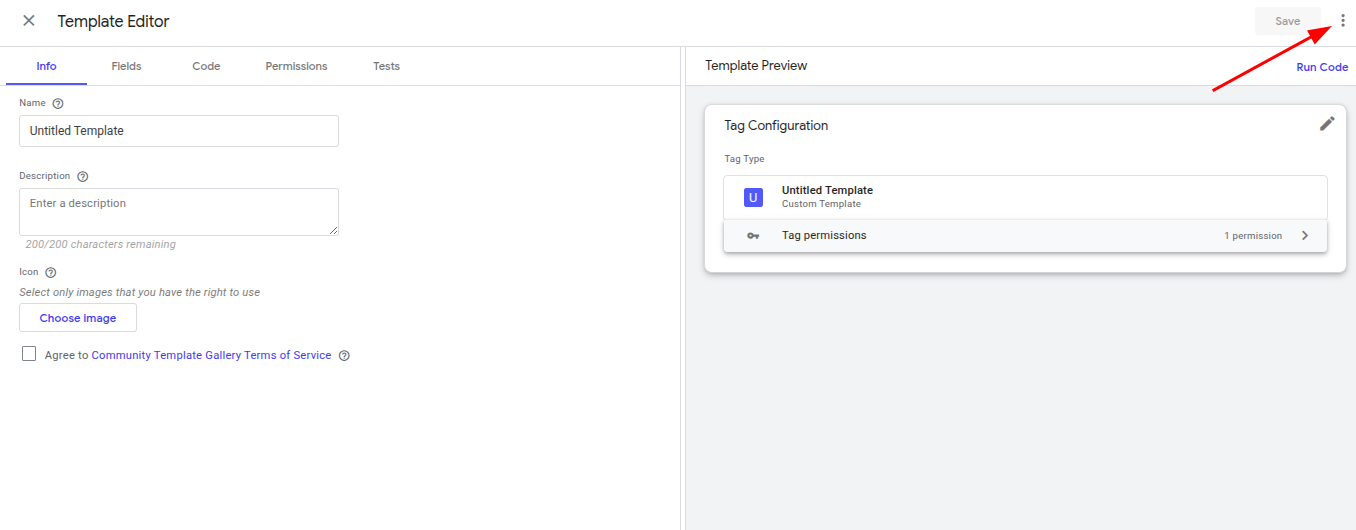Close the Template Editor with X icon

click(x=29, y=21)
